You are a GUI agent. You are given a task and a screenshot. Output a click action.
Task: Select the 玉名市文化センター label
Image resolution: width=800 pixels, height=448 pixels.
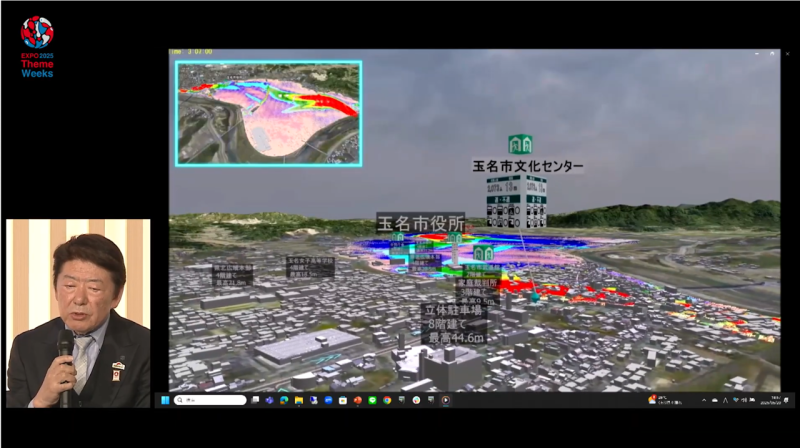coord(528,166)
